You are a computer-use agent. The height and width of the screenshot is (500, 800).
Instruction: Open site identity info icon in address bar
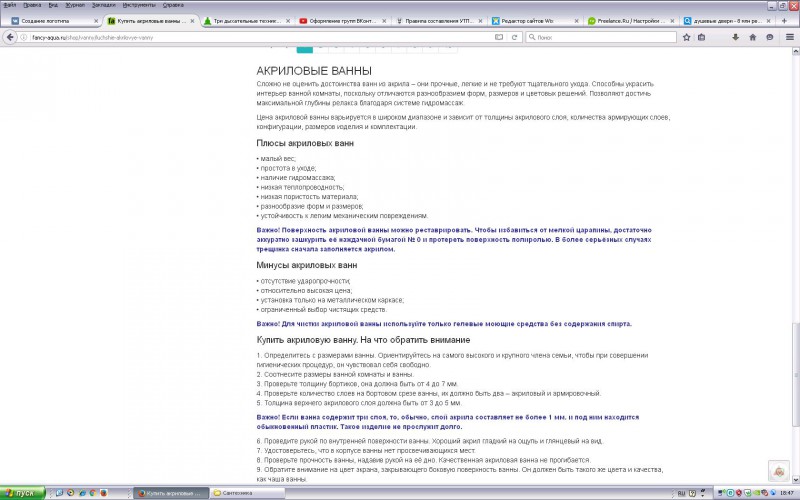(23, 37)
